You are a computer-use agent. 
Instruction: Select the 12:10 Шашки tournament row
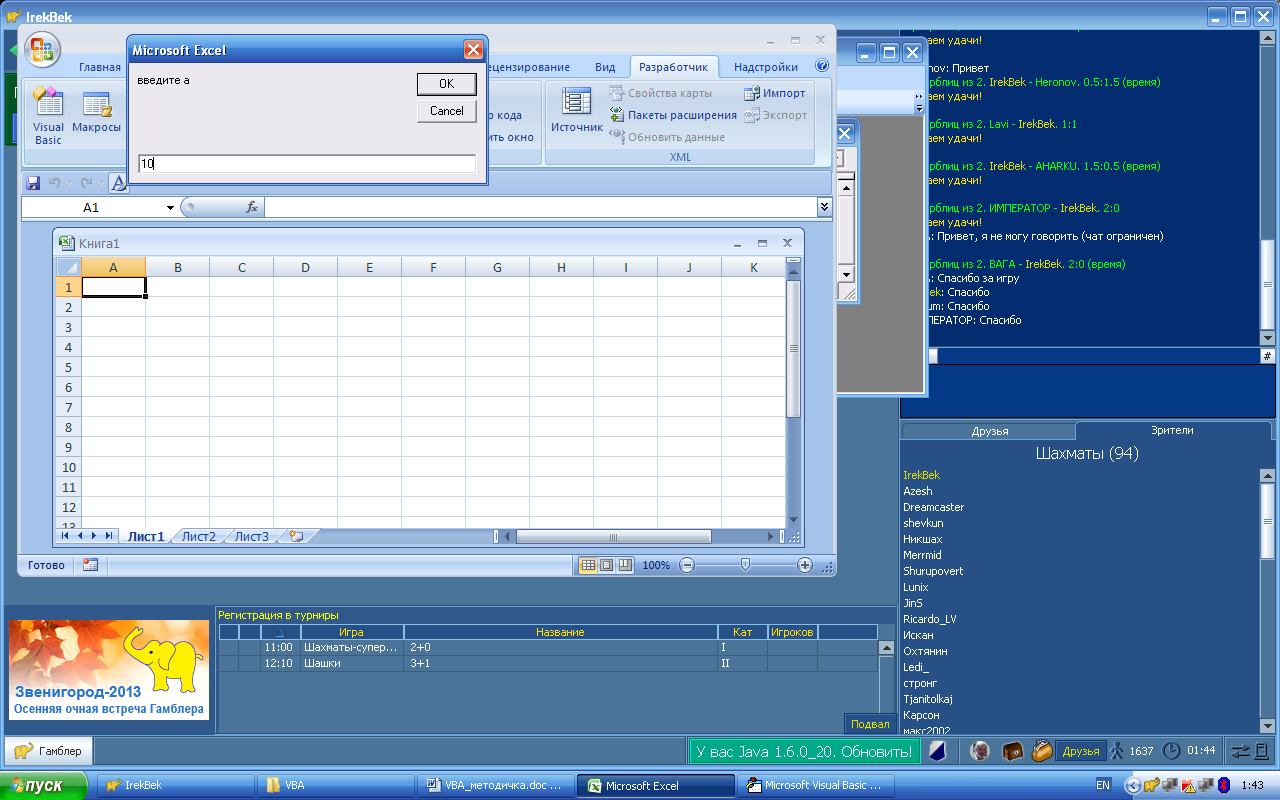coord(548,663)
